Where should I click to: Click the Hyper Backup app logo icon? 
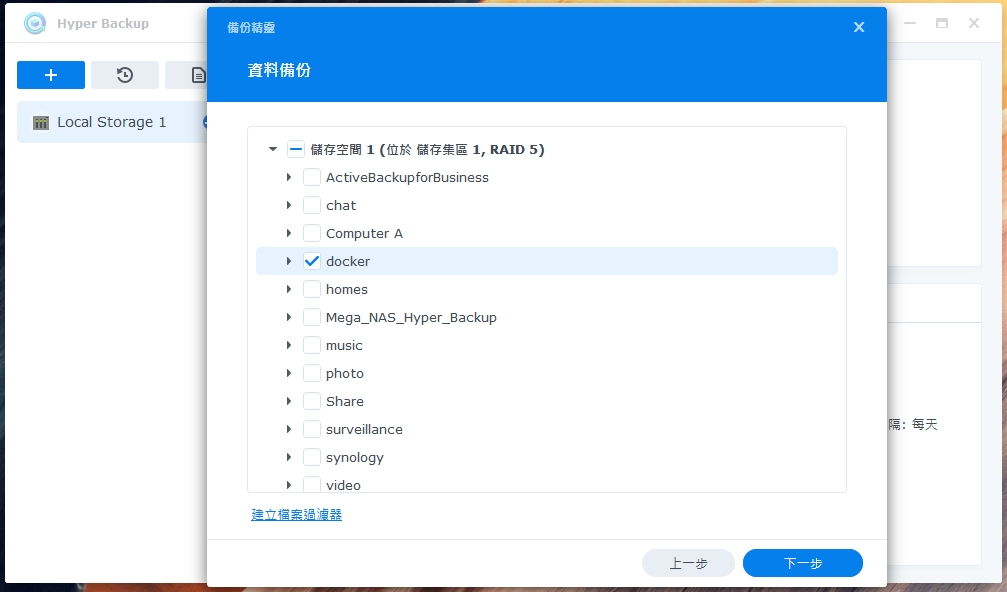tap(35, 24)
